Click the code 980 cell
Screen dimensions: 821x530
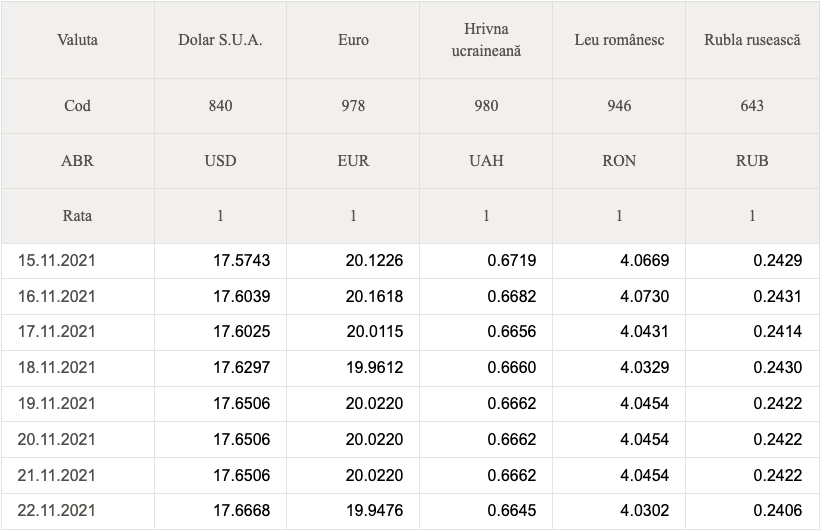pos(486,106)
